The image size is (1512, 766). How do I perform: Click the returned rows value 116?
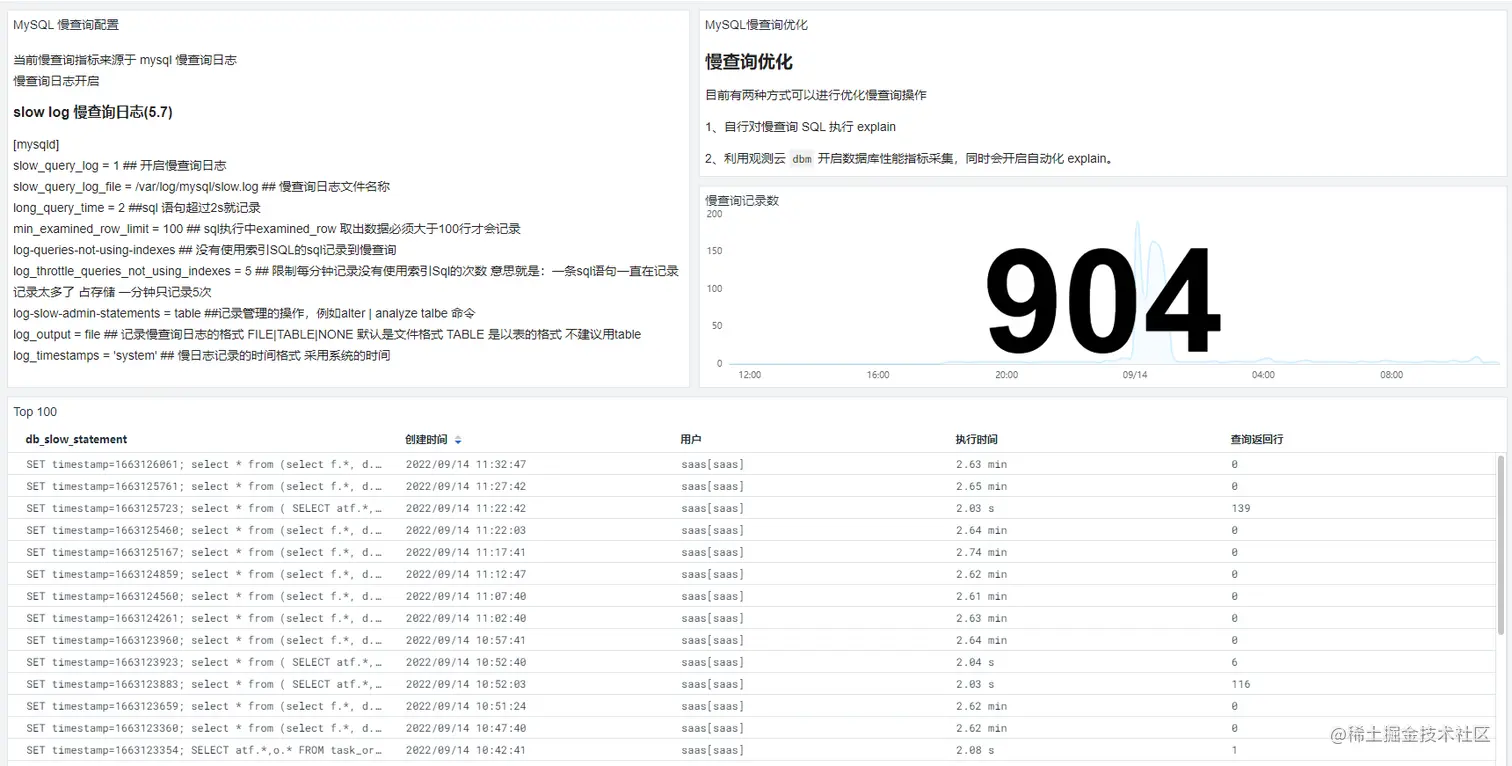tap(1241, 684)
